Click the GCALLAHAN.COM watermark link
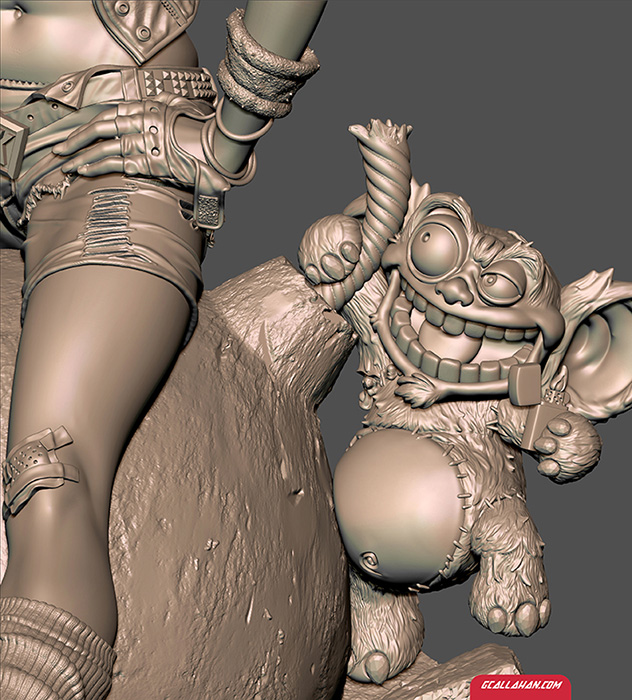 [x=521, y=685]
